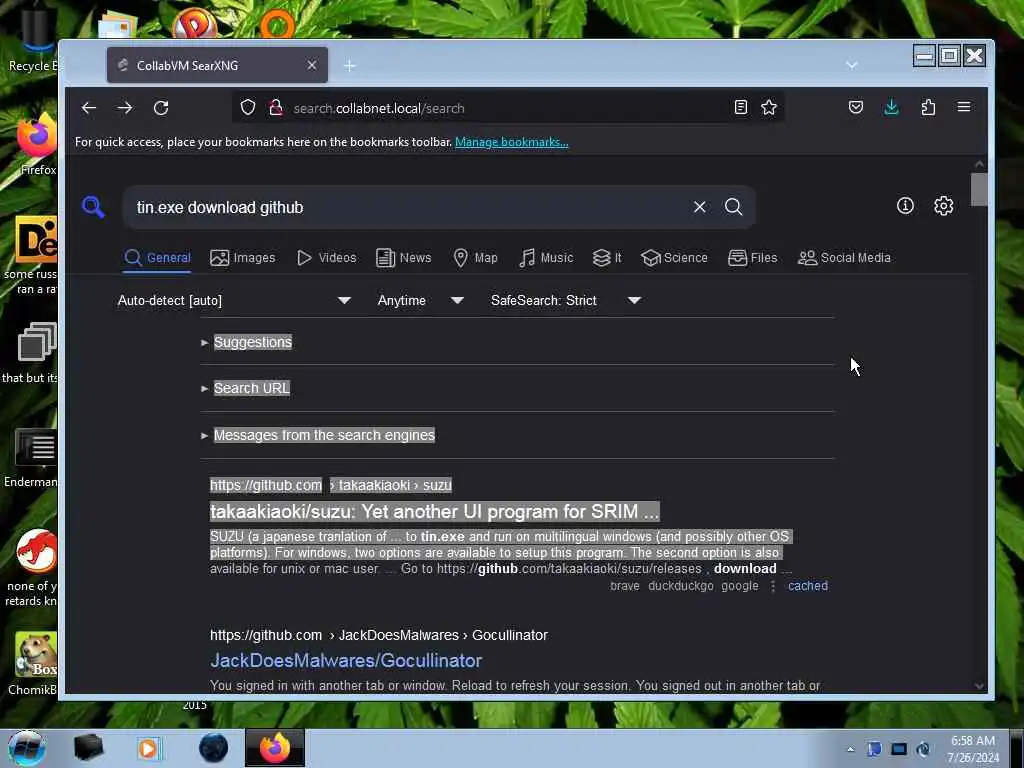Switch to the Science category
Viewport: 1024px width, 768px height.
tap(674, 258)
